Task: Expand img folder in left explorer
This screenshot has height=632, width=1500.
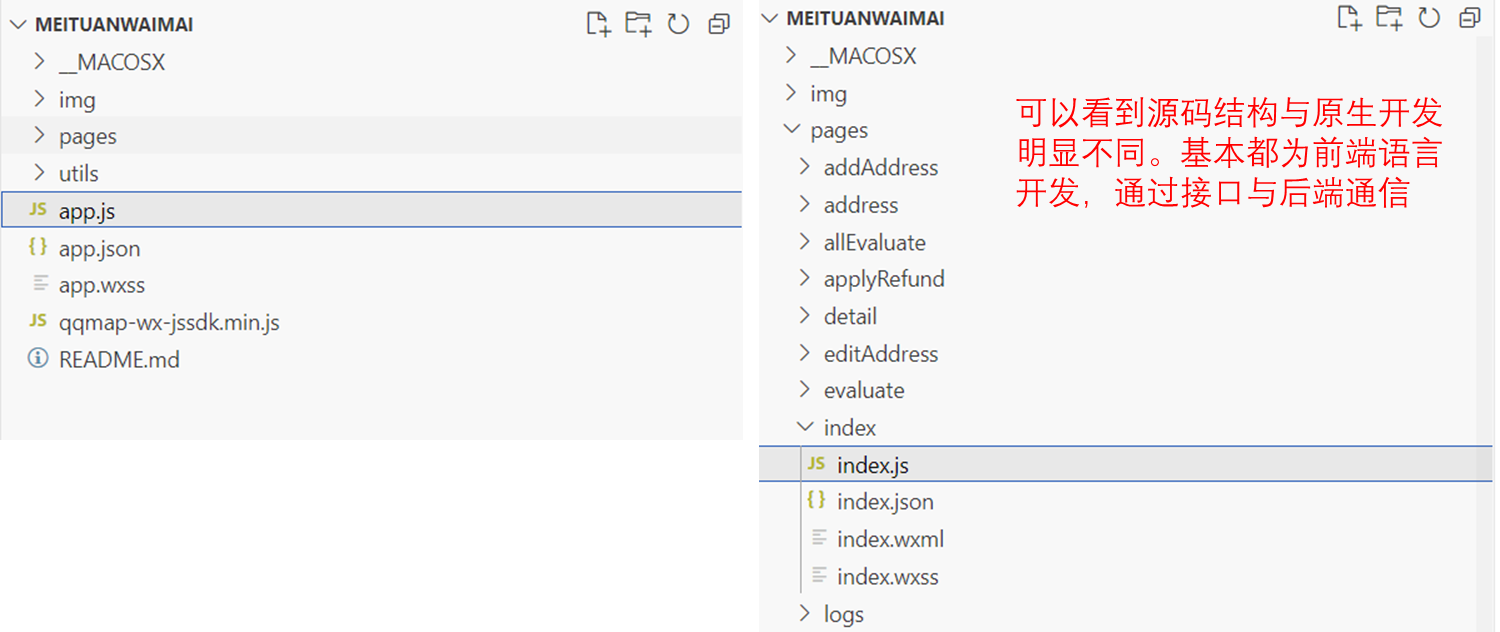Action: pyautogui.click(x=39, y=99)
